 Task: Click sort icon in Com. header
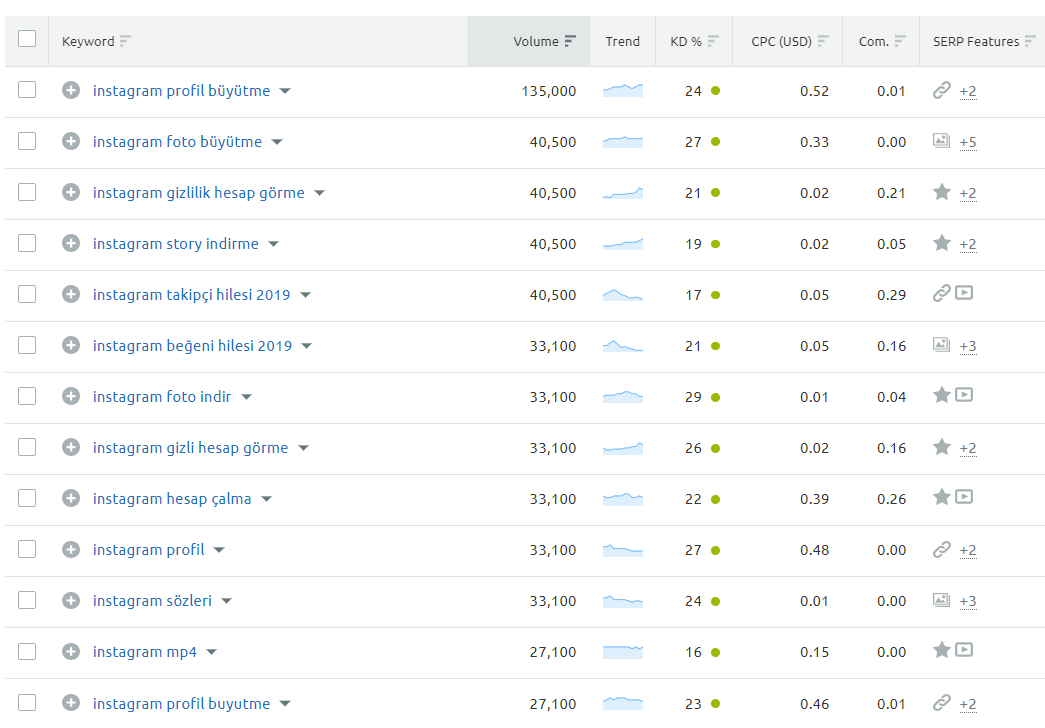click(x=900, y=41)
